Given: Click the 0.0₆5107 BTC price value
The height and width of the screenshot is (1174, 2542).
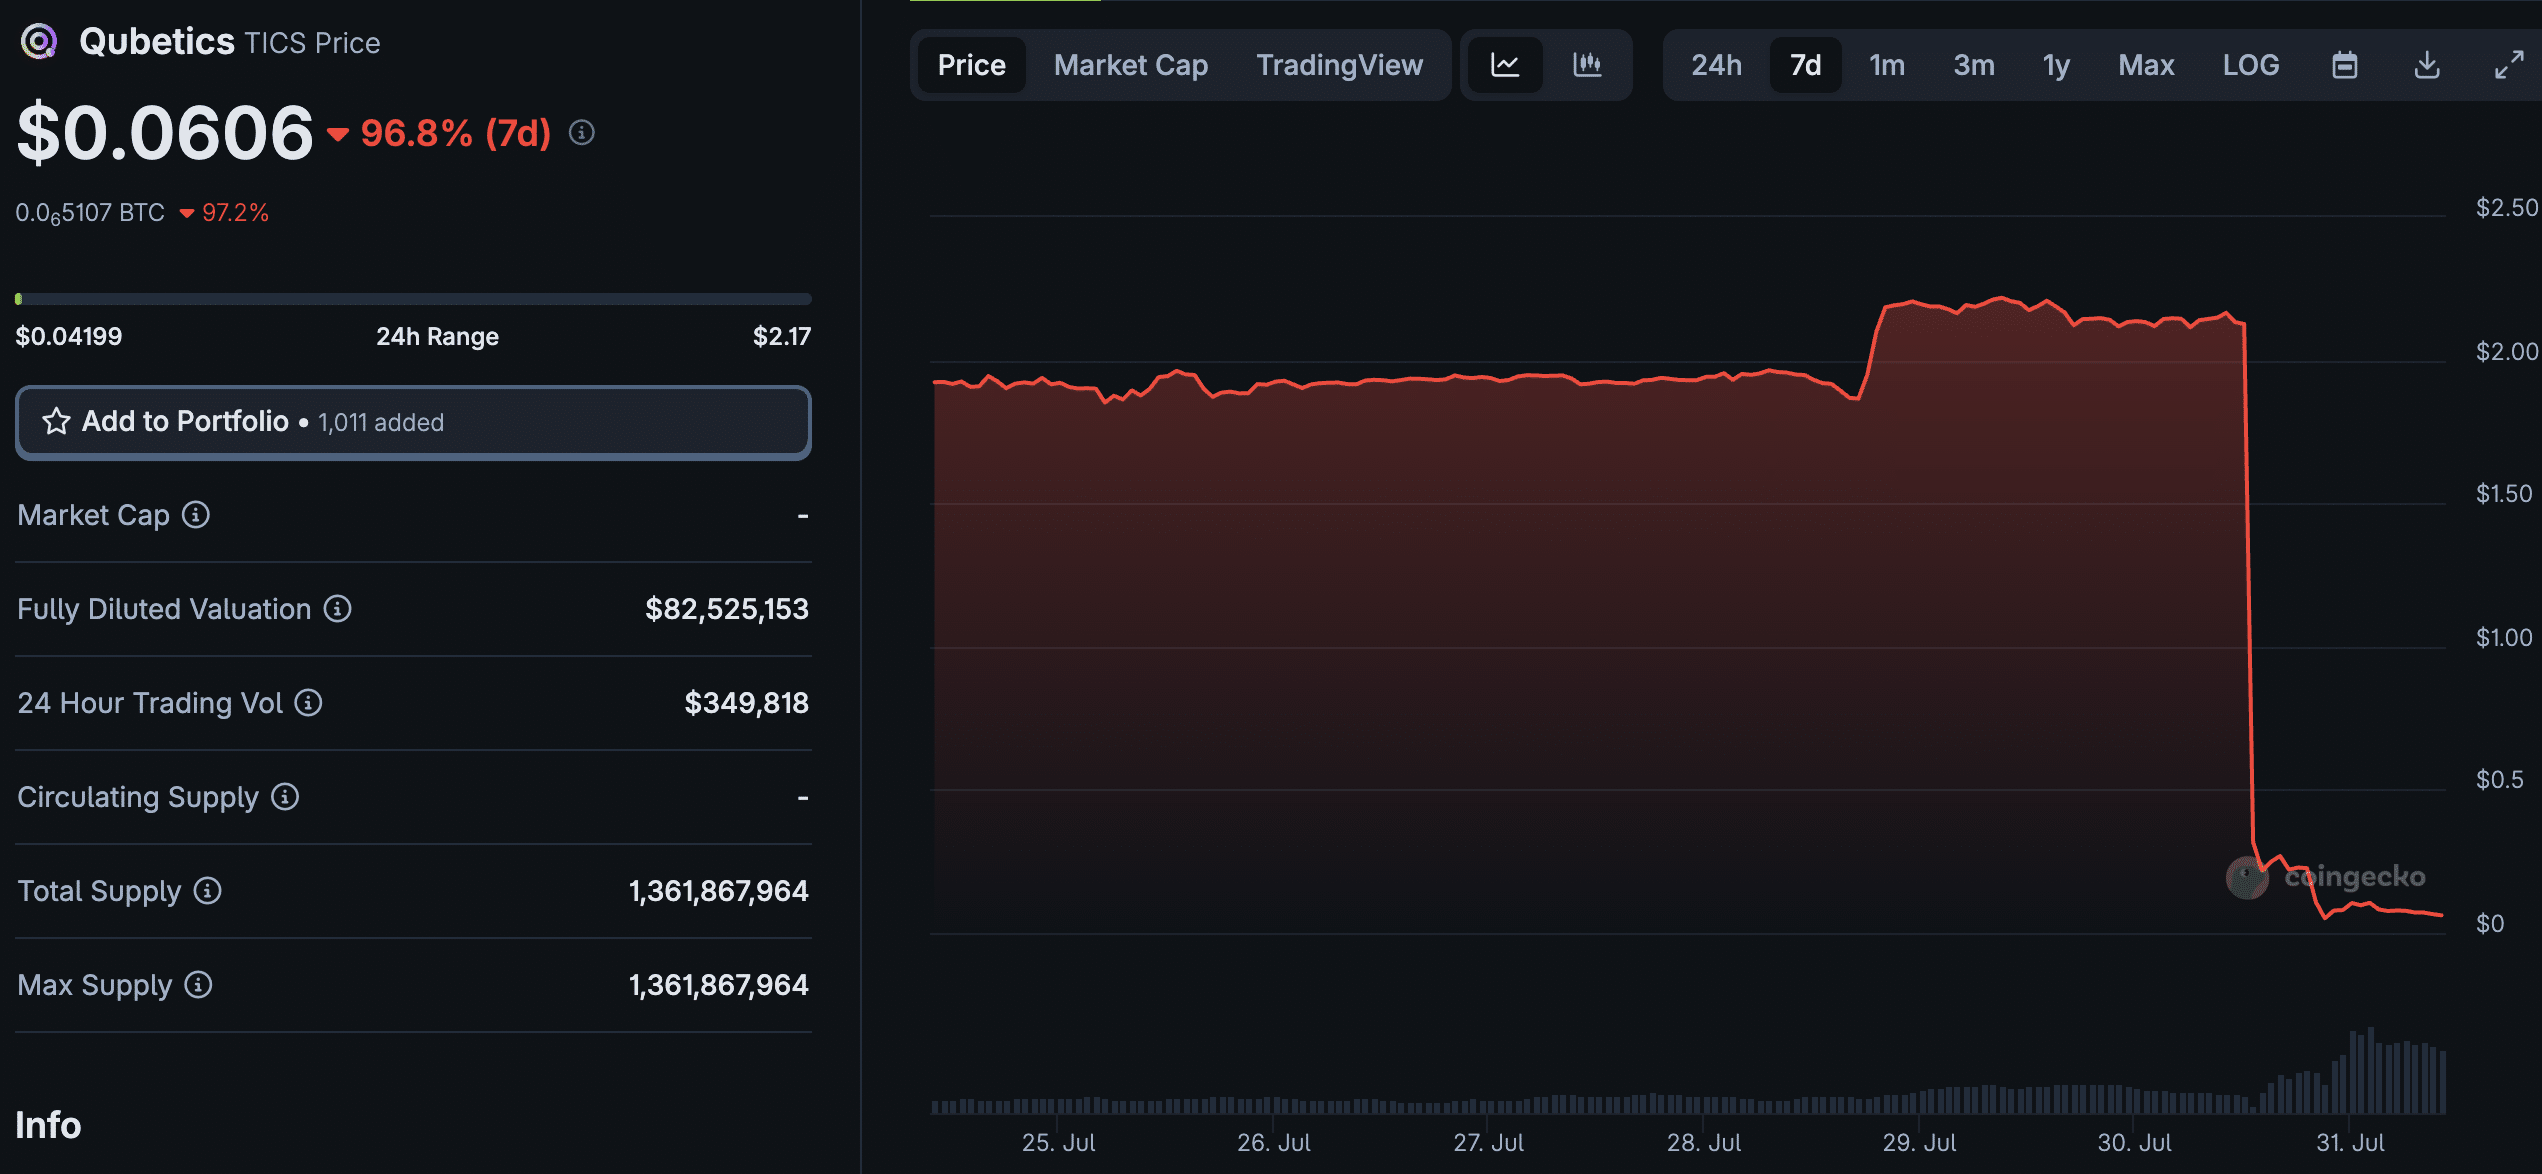Looking at the screenshot, I should [x=90, y=213].
